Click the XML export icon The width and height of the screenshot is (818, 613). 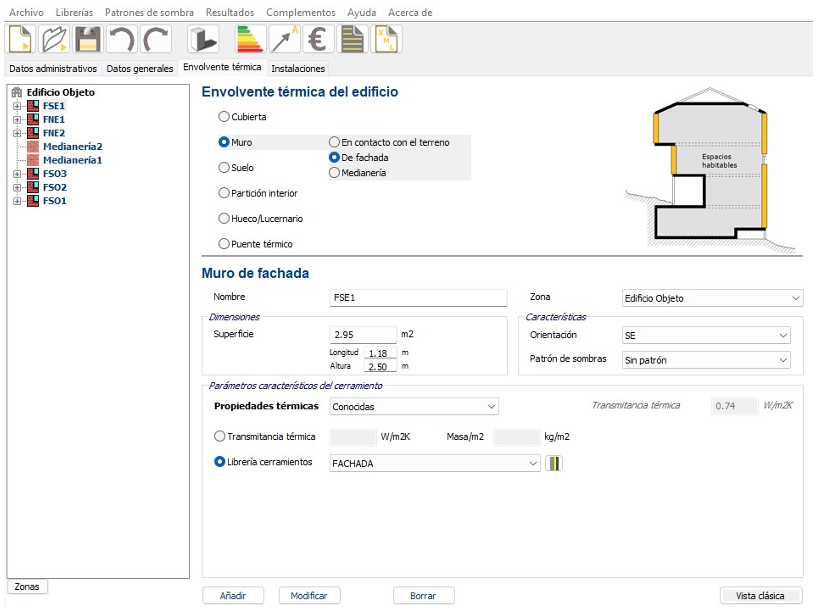click(x=387, y=39)
